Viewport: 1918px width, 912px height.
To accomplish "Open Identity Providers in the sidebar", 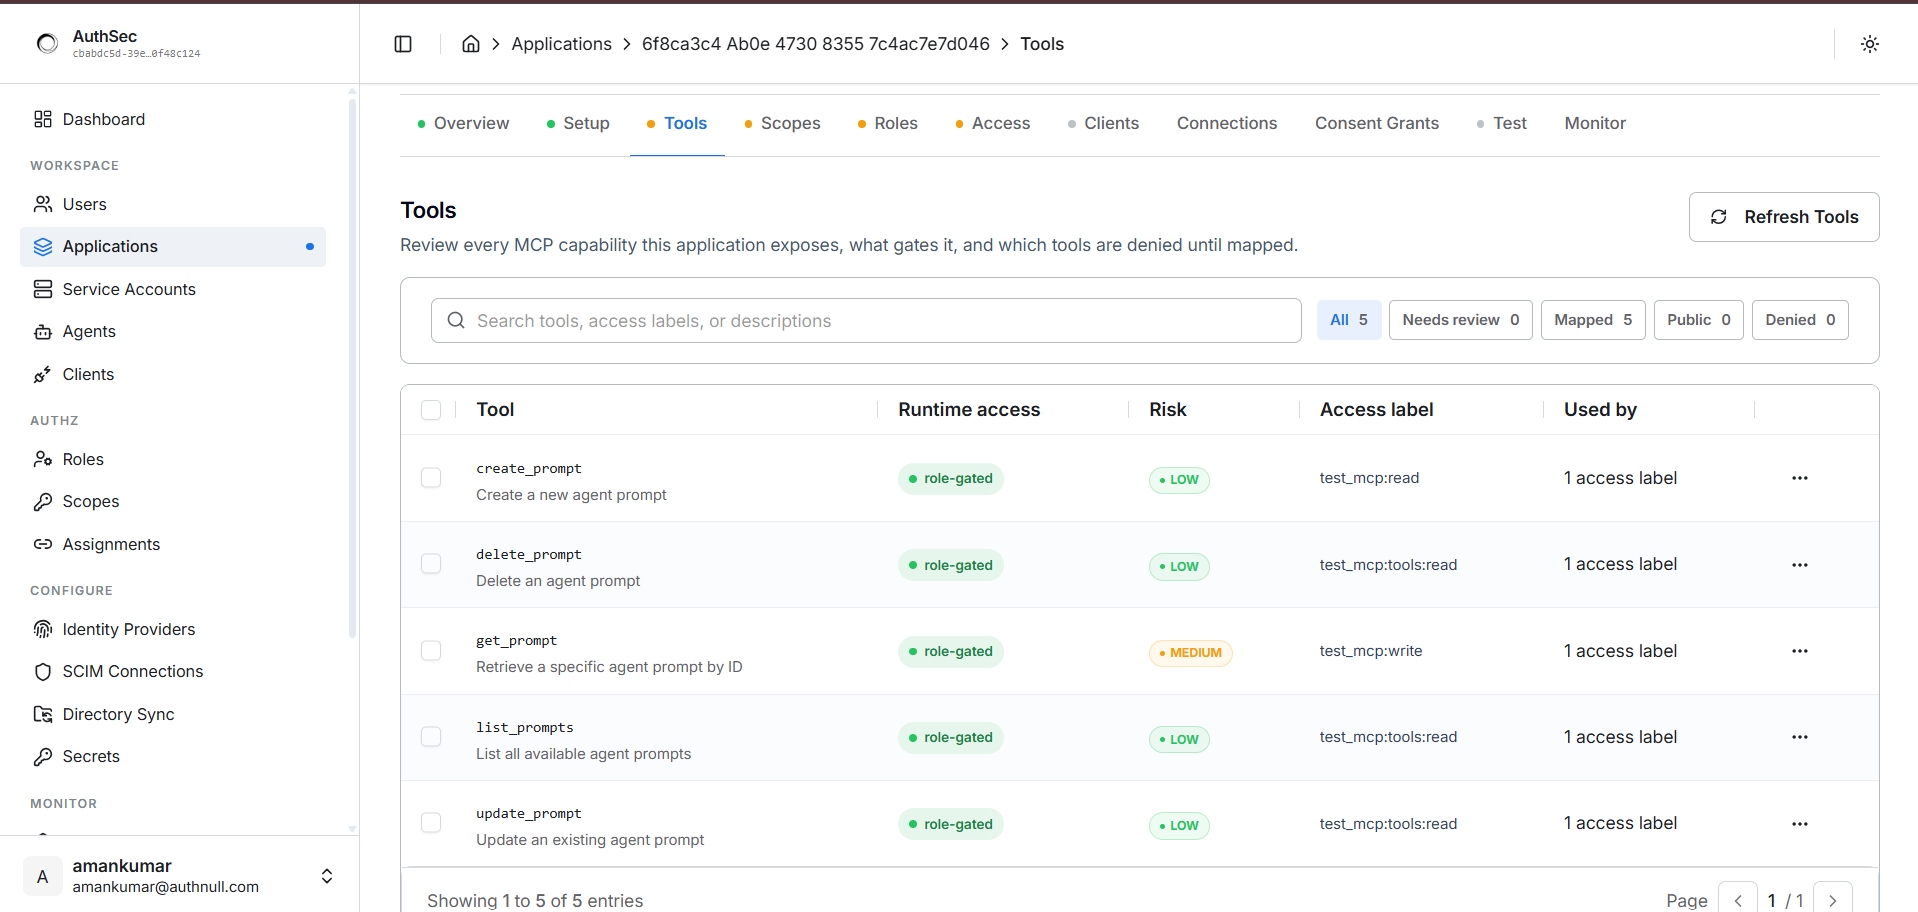I will click(173, 629).
